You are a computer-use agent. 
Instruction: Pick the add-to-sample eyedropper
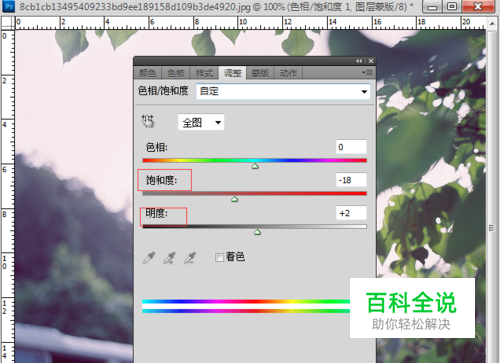[x=169, y=258]
